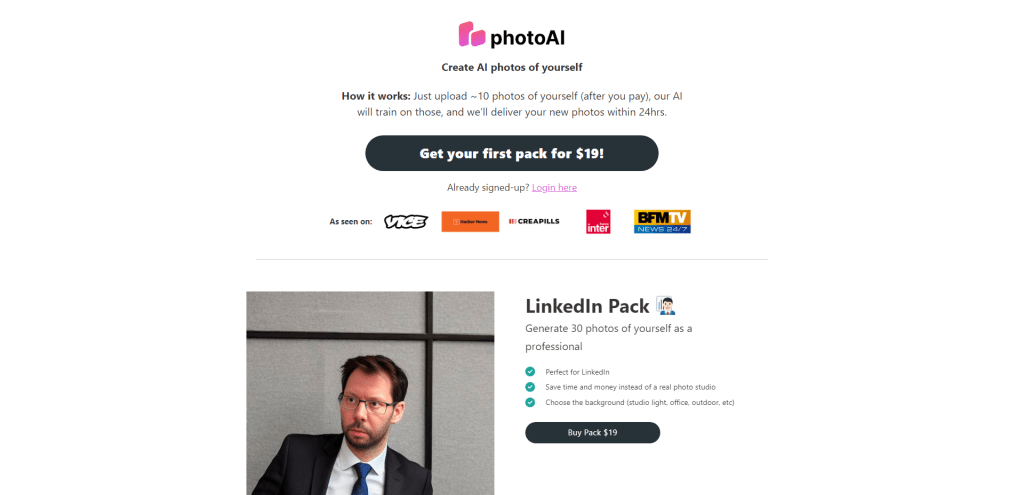
Task: Click the Creapills logo
Action: tap(534, 221)
